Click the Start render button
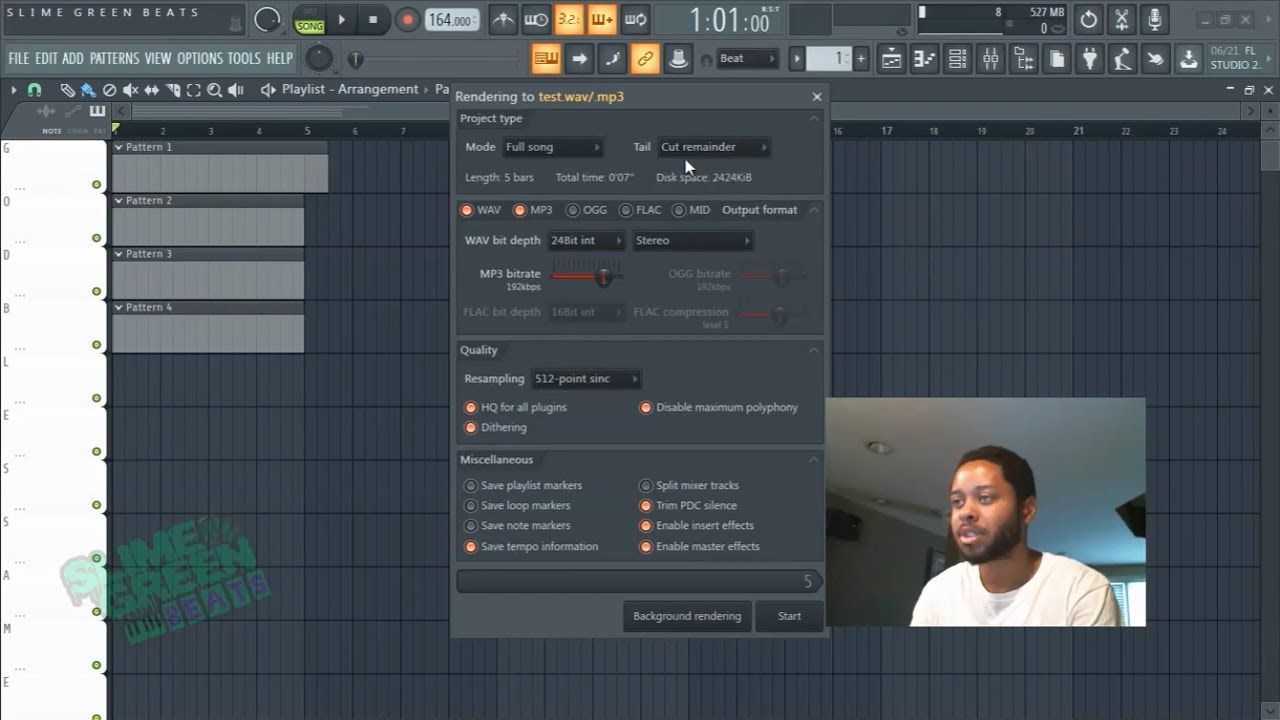1280x720 pixels. (x=789, y=616)
